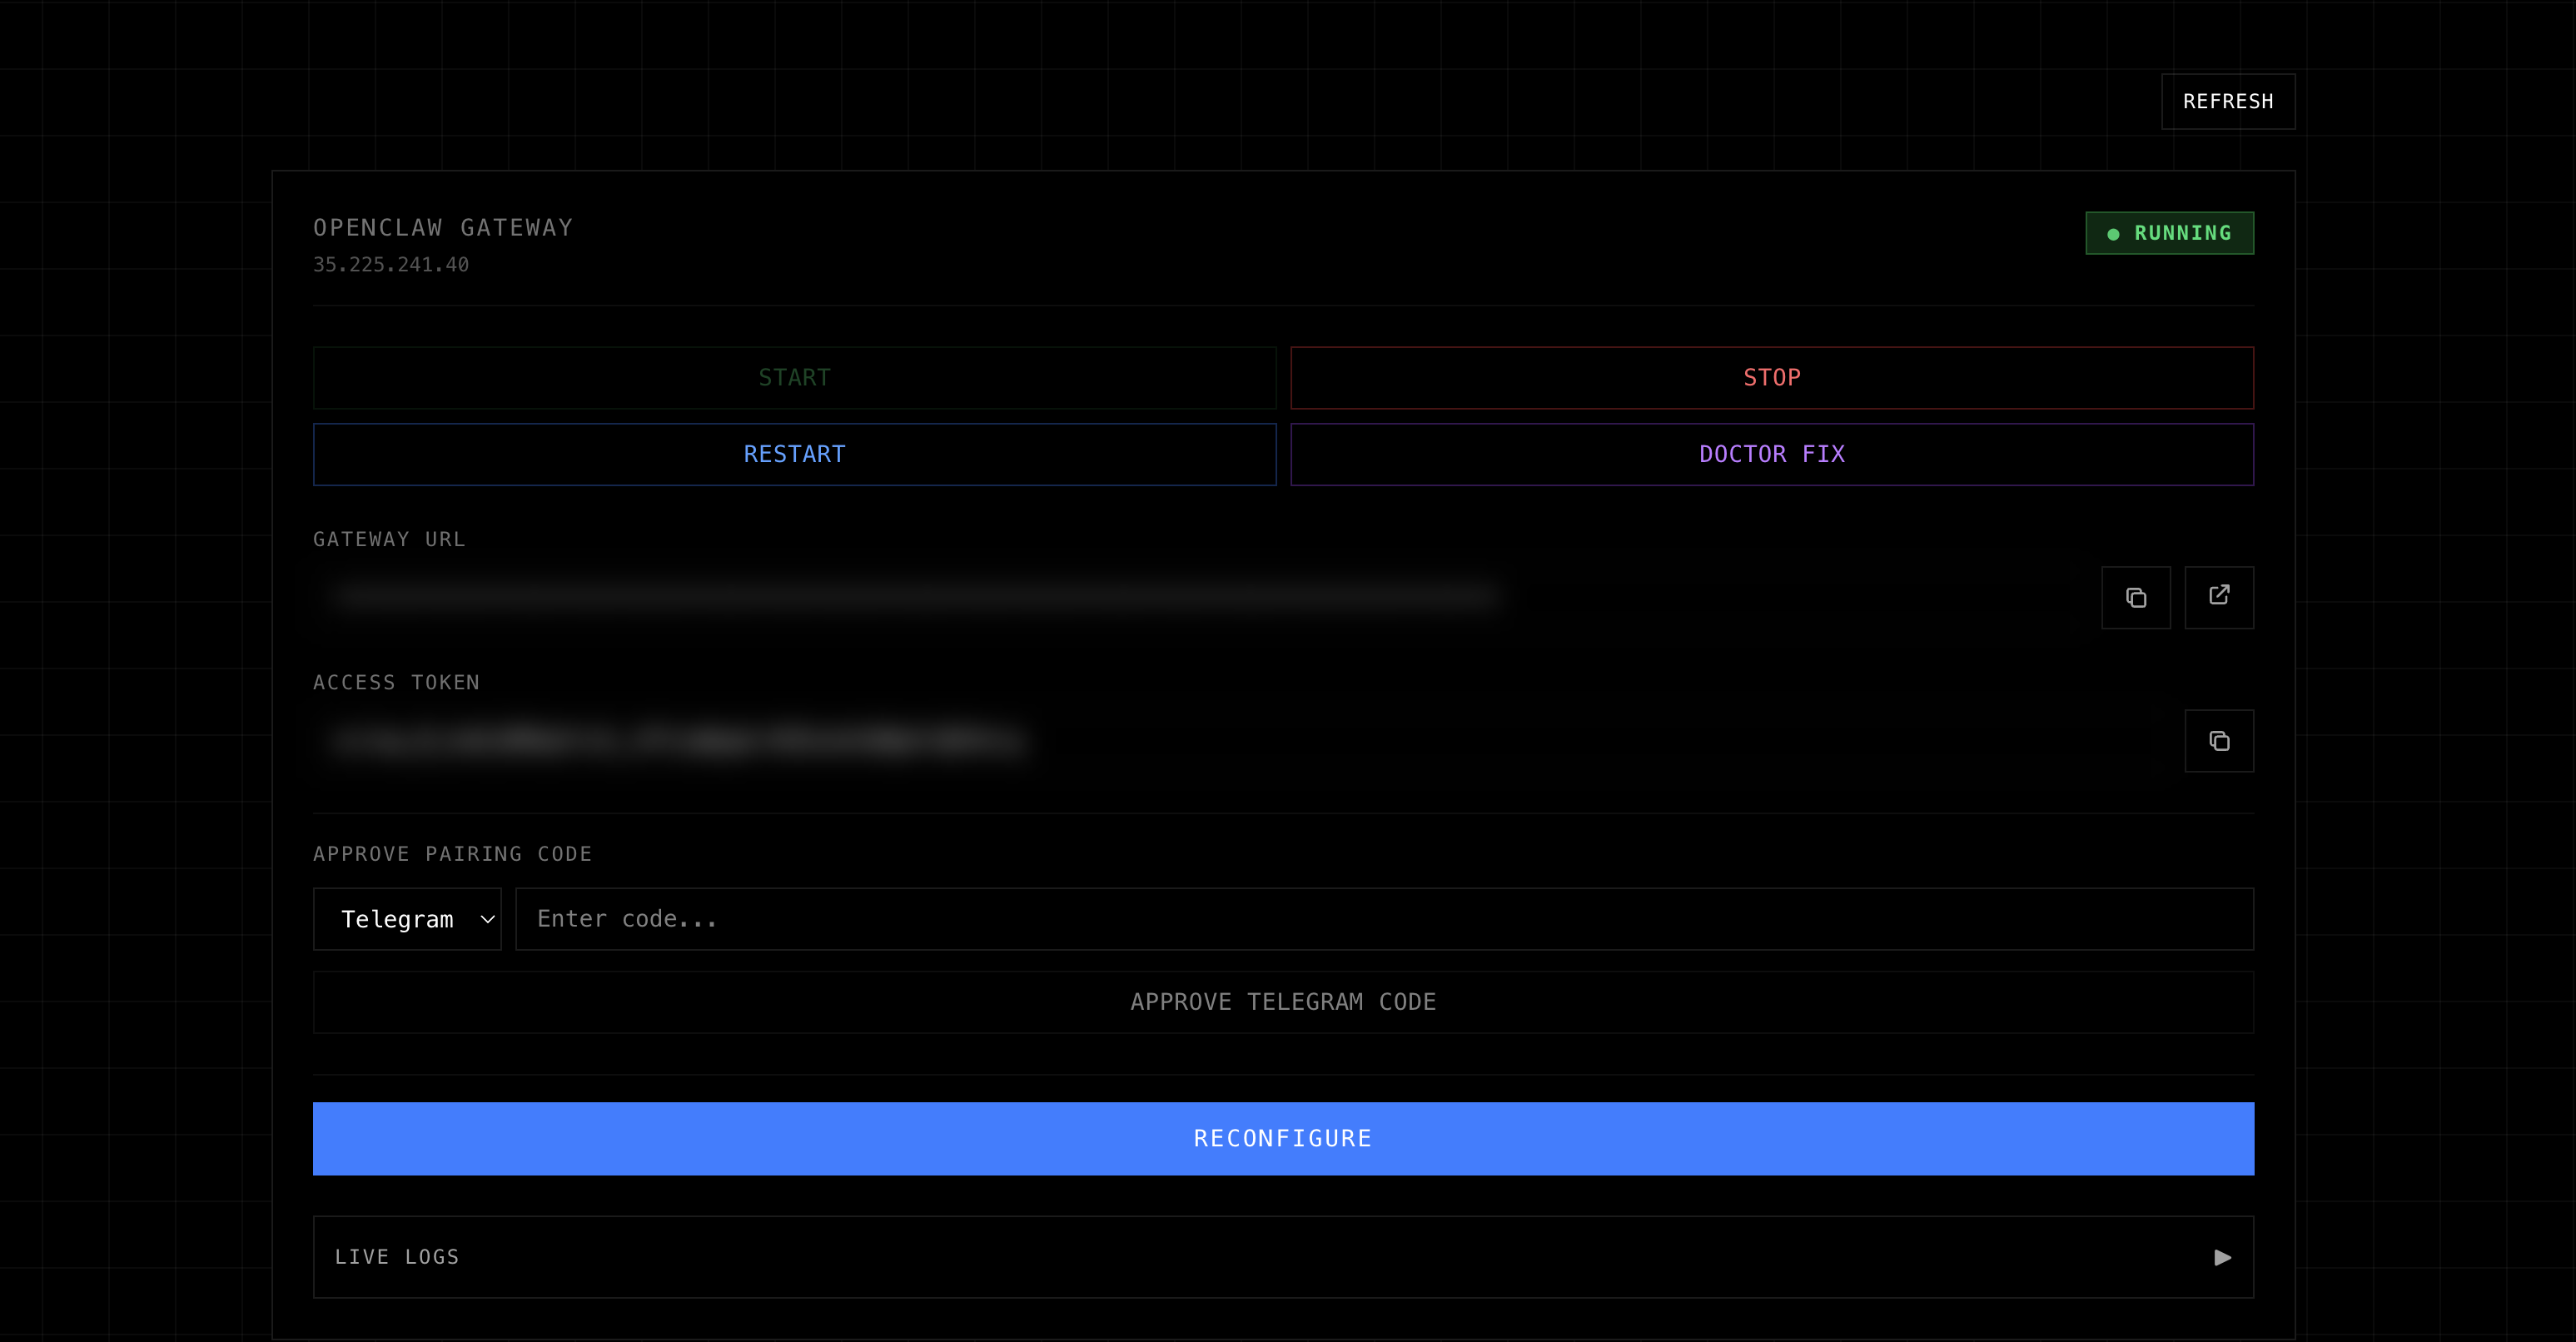Open the Live Logs section
The image size is (2576, 1342).
[x=397, y=1257]
